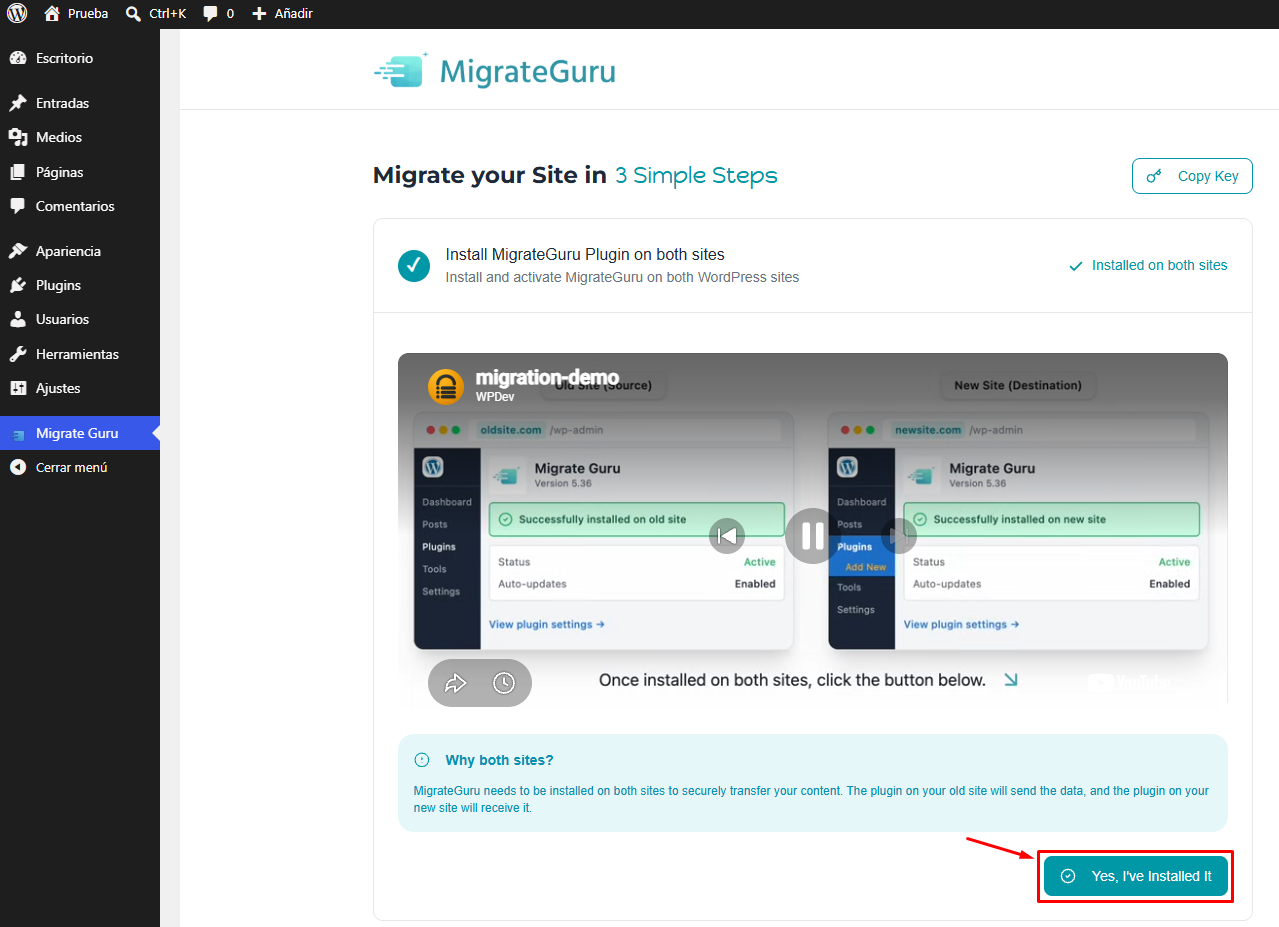Image resolution: width=1279 pixels, height=927 pixels.
Task: Open Herramientas in sidebar
Action: 80,354
